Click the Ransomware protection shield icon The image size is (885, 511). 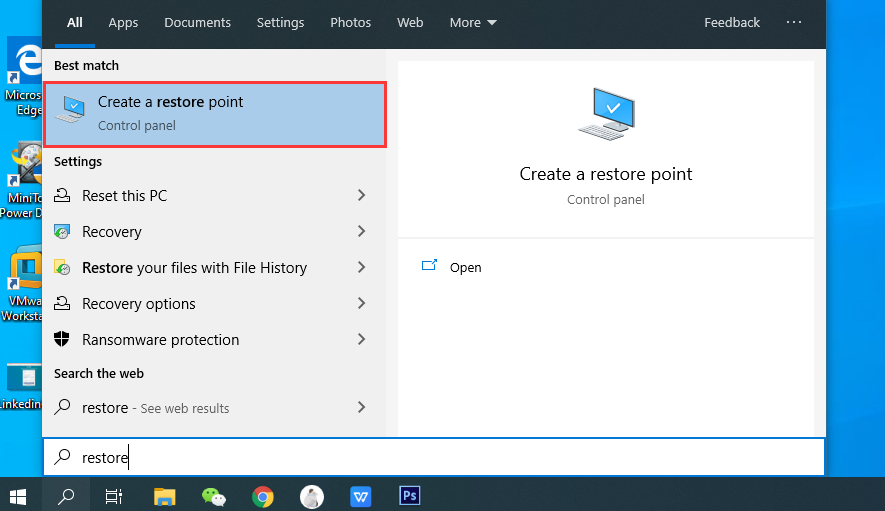[62, 339]
